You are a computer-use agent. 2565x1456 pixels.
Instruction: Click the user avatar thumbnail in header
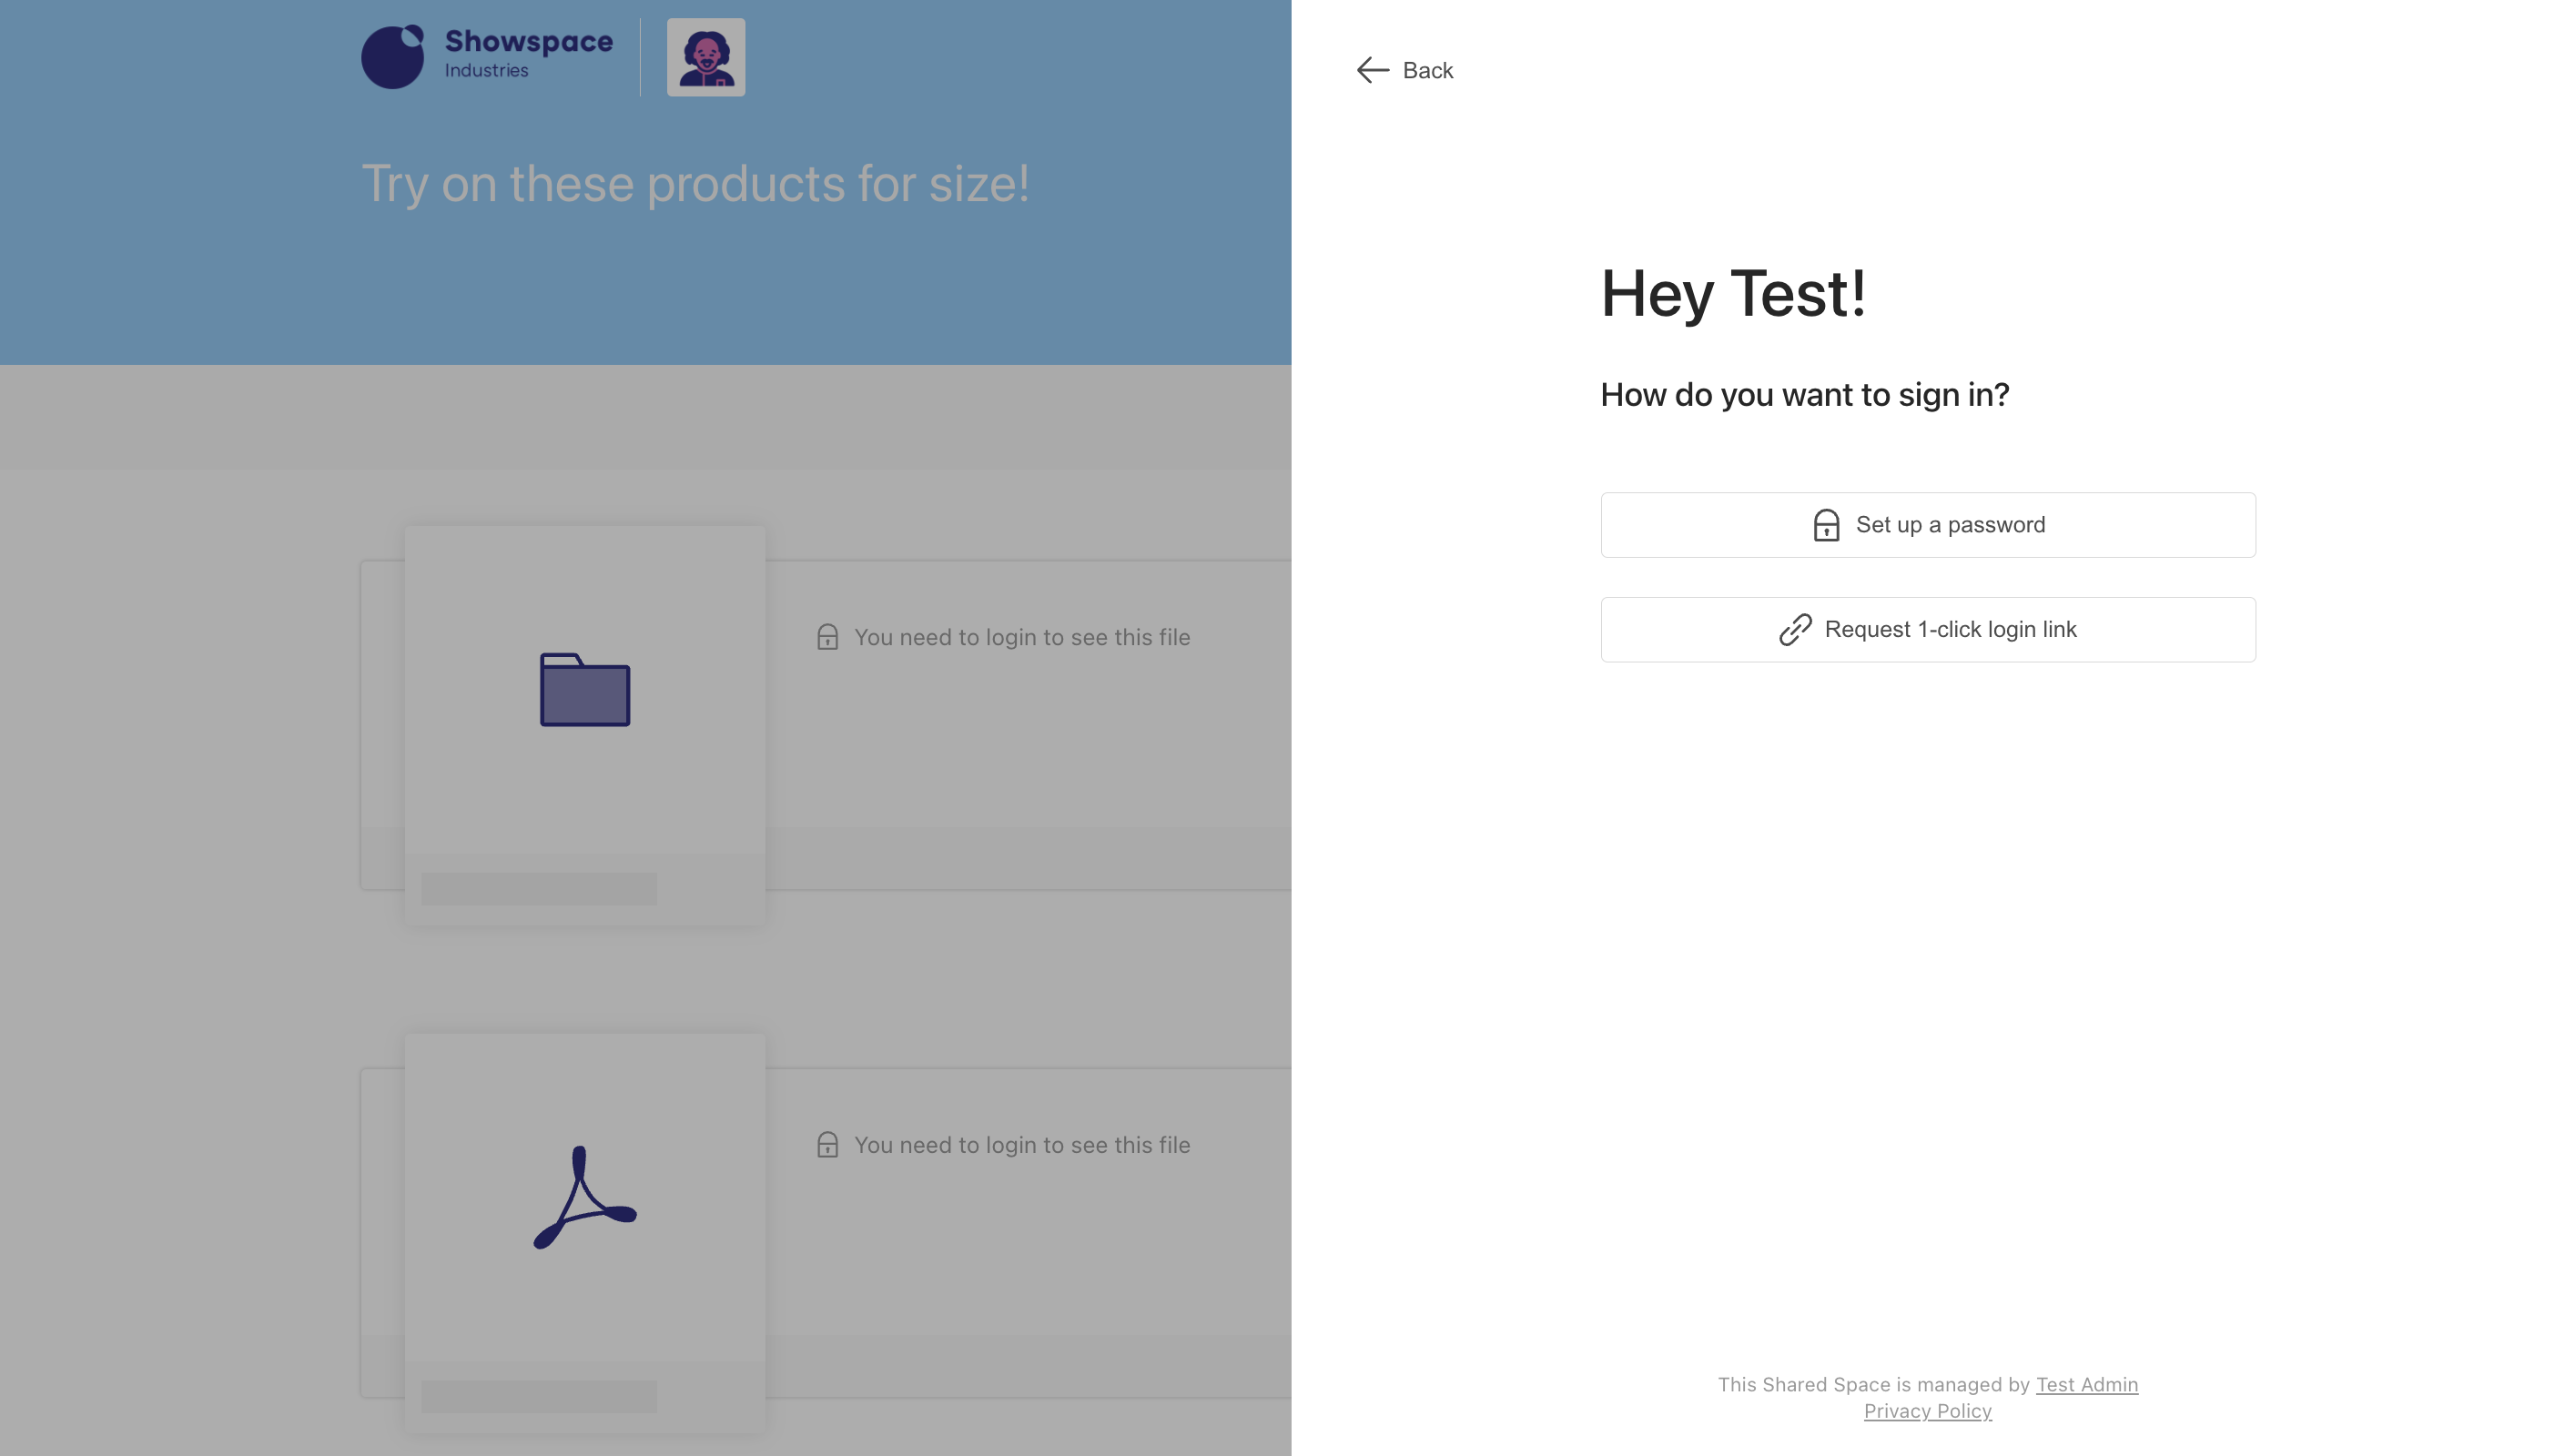706,57
